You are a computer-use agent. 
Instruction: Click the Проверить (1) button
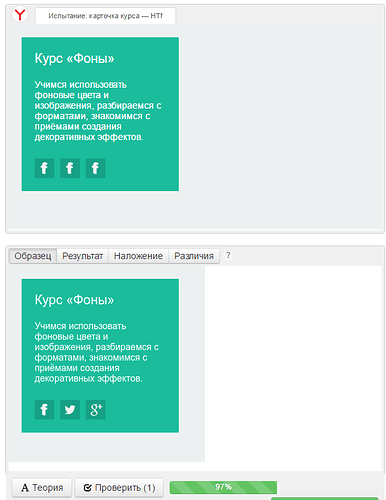tap(119, 488)
